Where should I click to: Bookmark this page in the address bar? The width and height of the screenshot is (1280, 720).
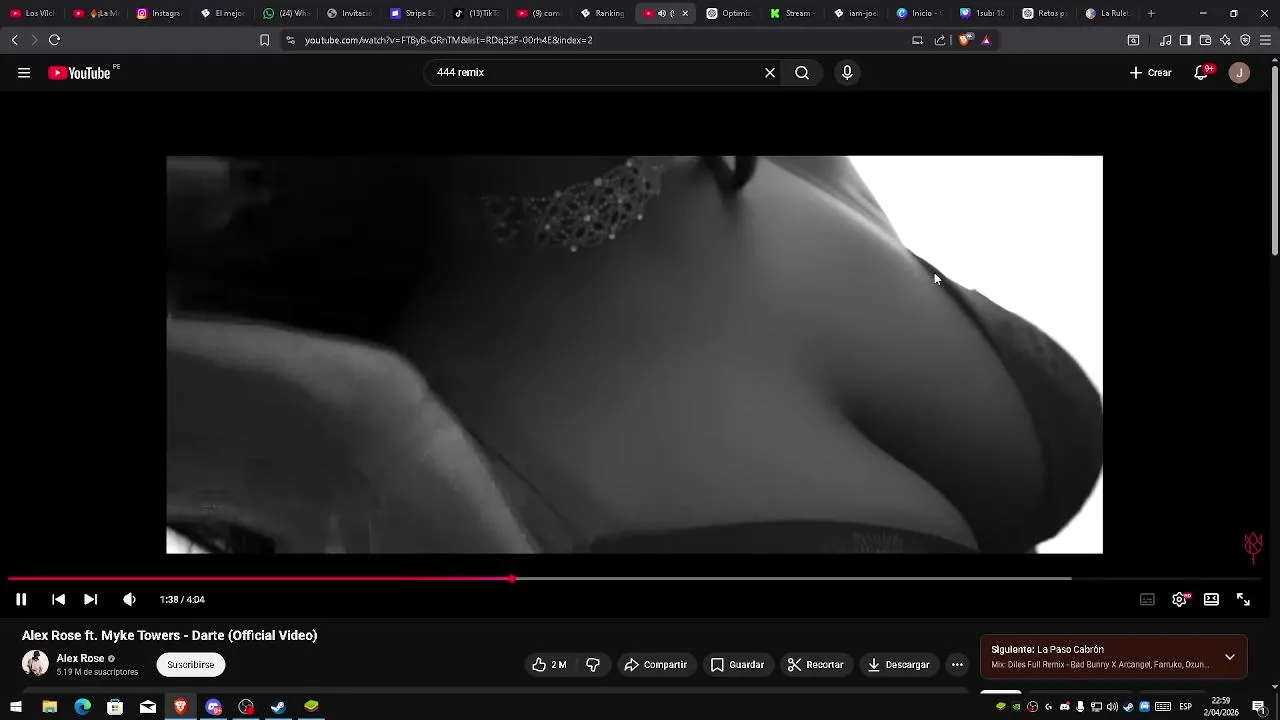(264, 40)
